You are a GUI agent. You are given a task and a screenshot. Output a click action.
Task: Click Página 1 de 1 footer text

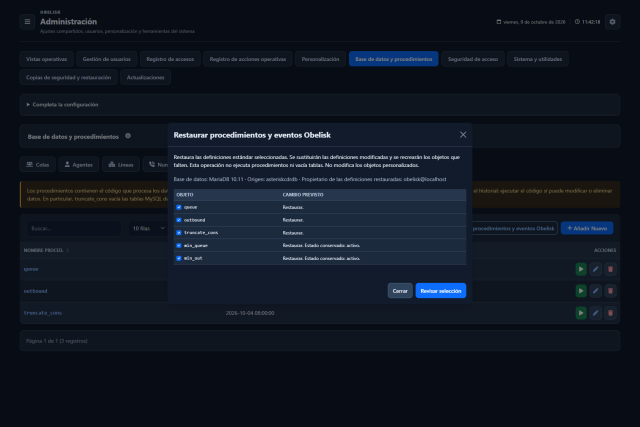(57, 341)
